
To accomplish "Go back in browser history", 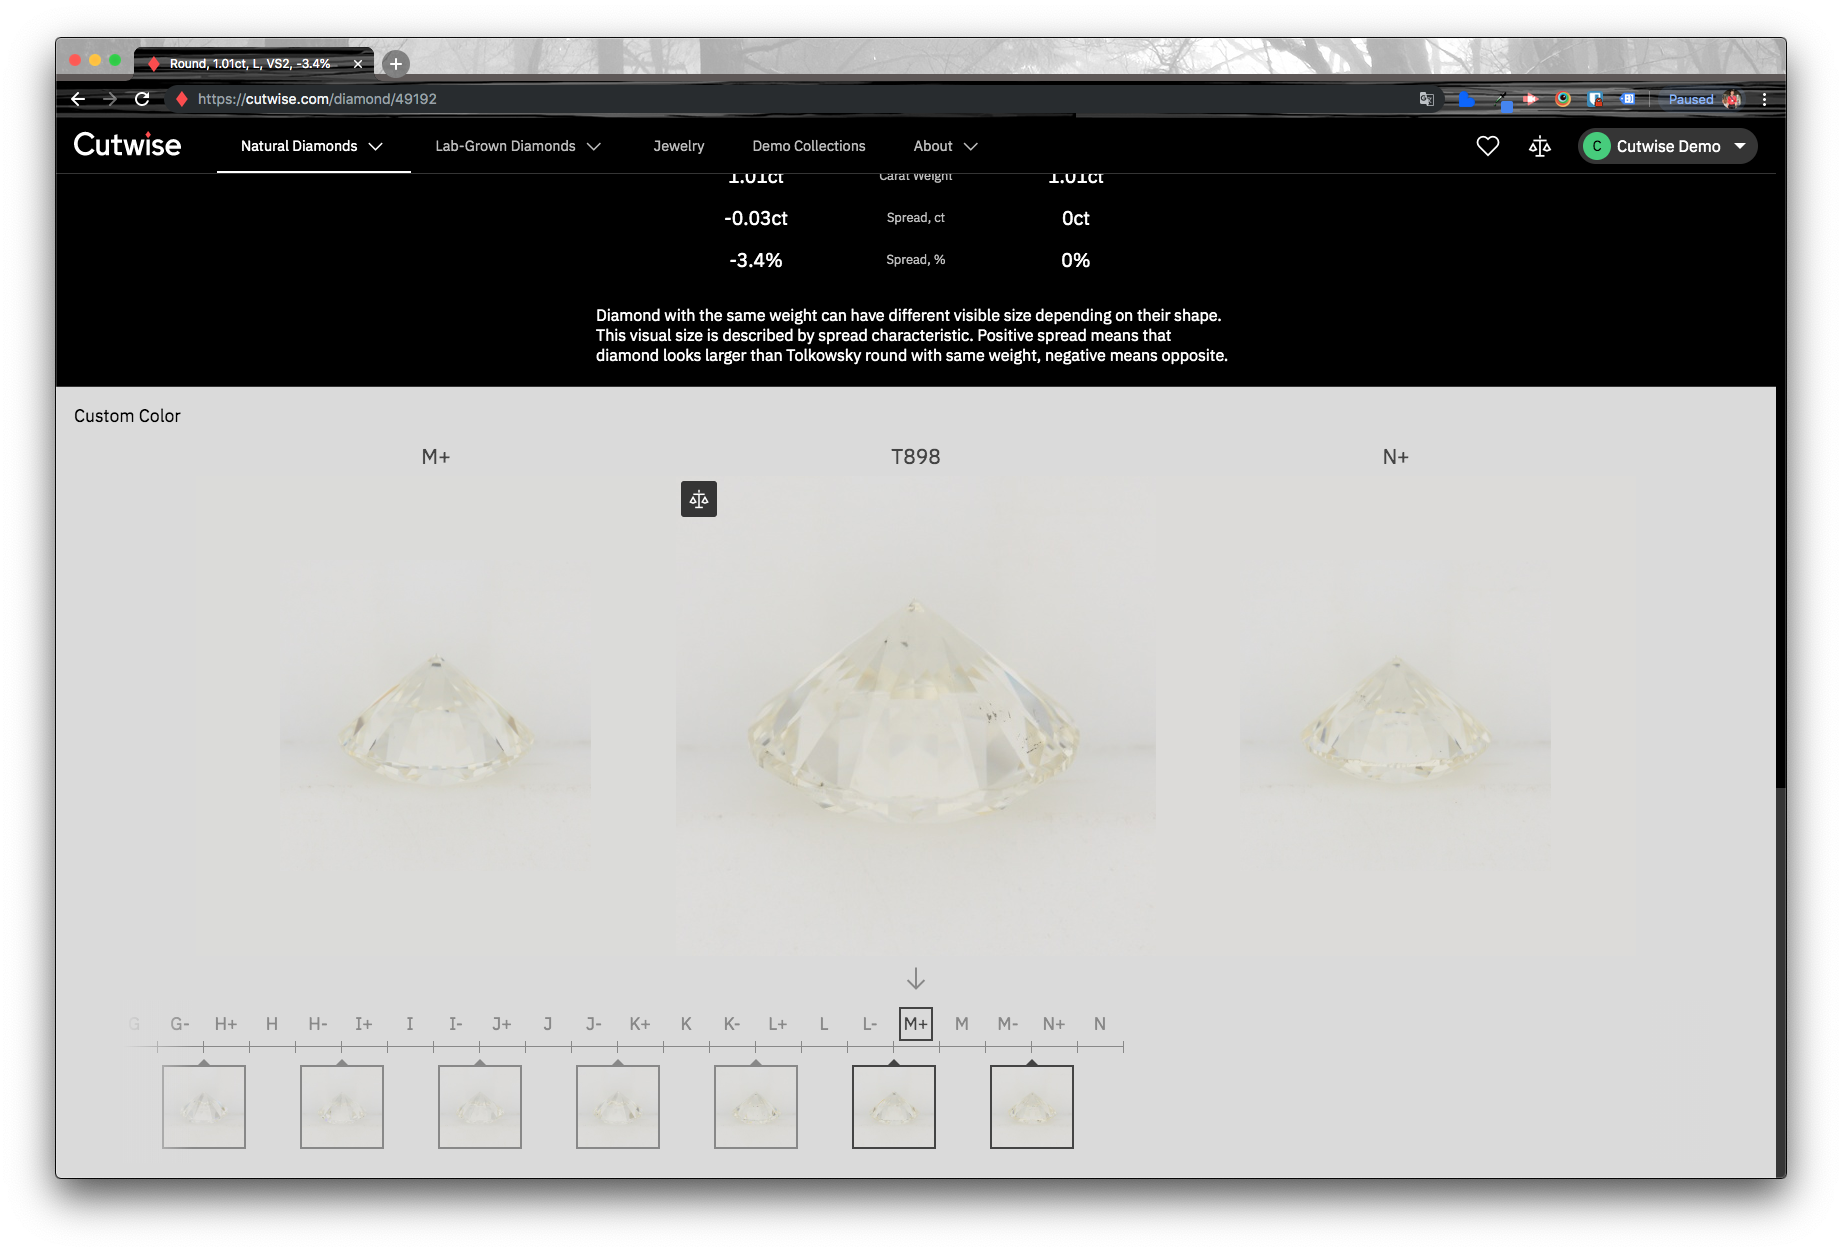I will click(x=78, y=99).
